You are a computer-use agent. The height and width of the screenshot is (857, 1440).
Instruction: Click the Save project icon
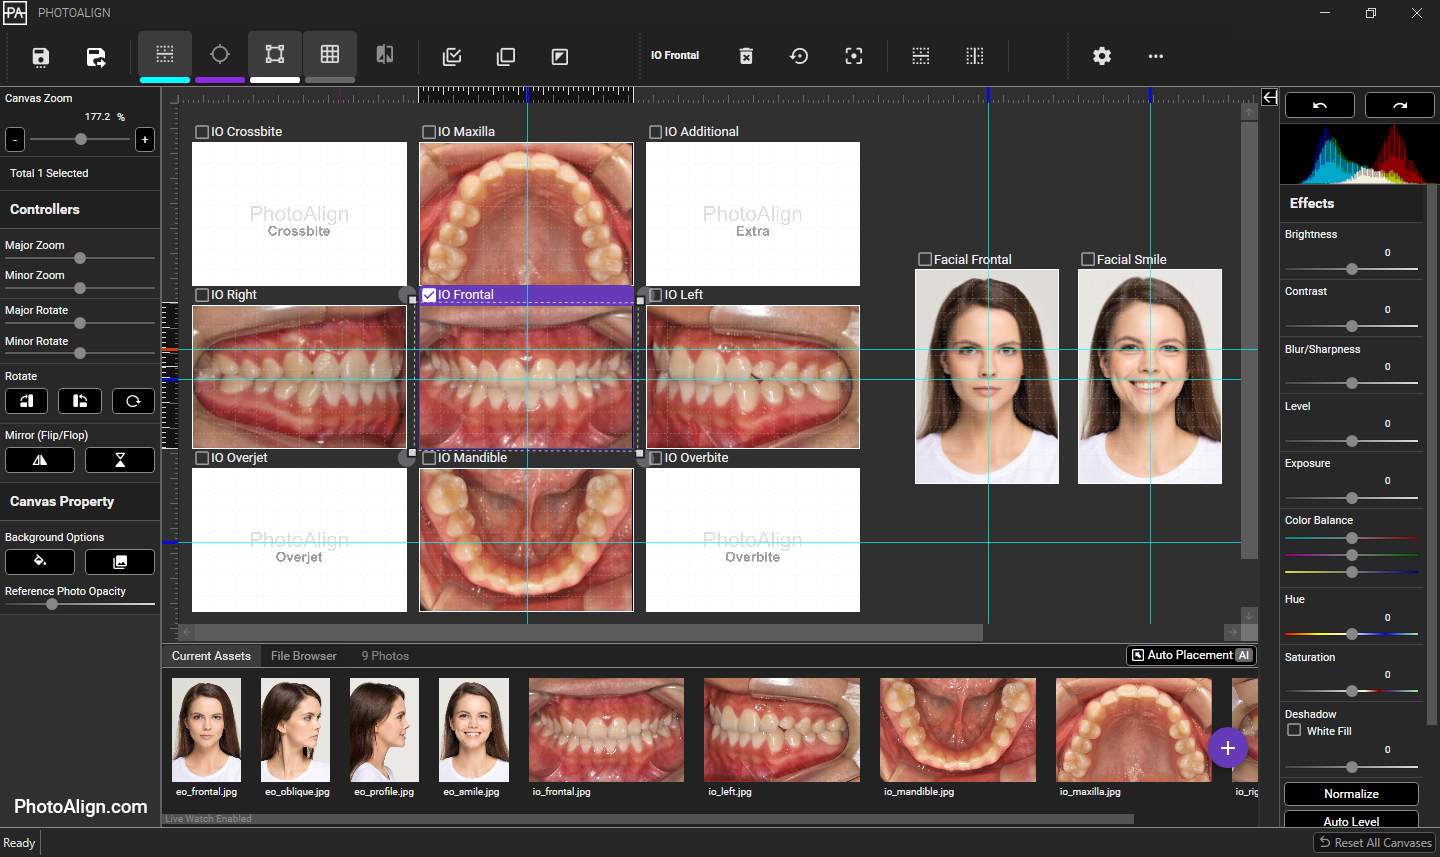tap(40, 57)
